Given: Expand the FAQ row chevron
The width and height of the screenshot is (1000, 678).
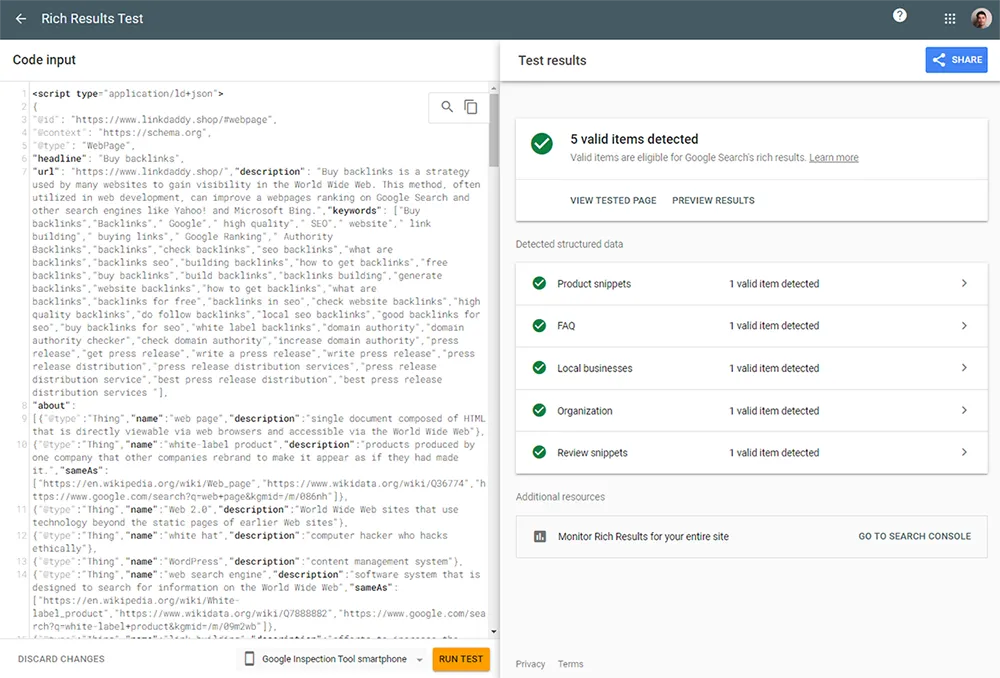Looking at the screenshot, I should coord(964,325).
